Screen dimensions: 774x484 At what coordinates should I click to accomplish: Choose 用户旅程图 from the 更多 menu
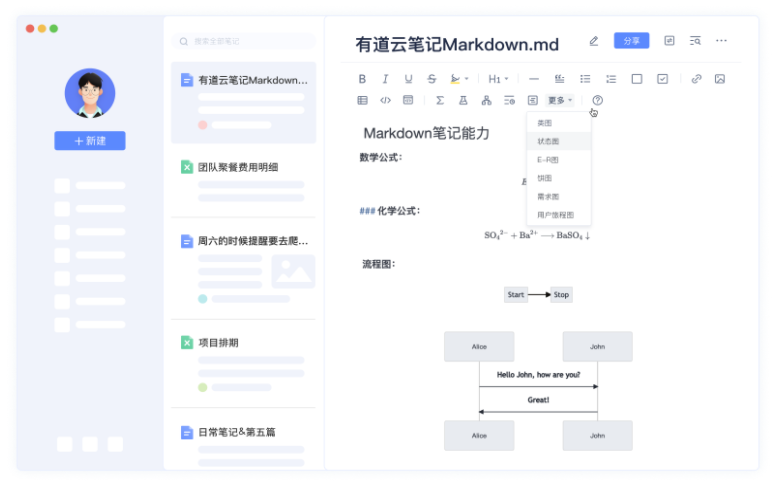(x=559, y=215)
